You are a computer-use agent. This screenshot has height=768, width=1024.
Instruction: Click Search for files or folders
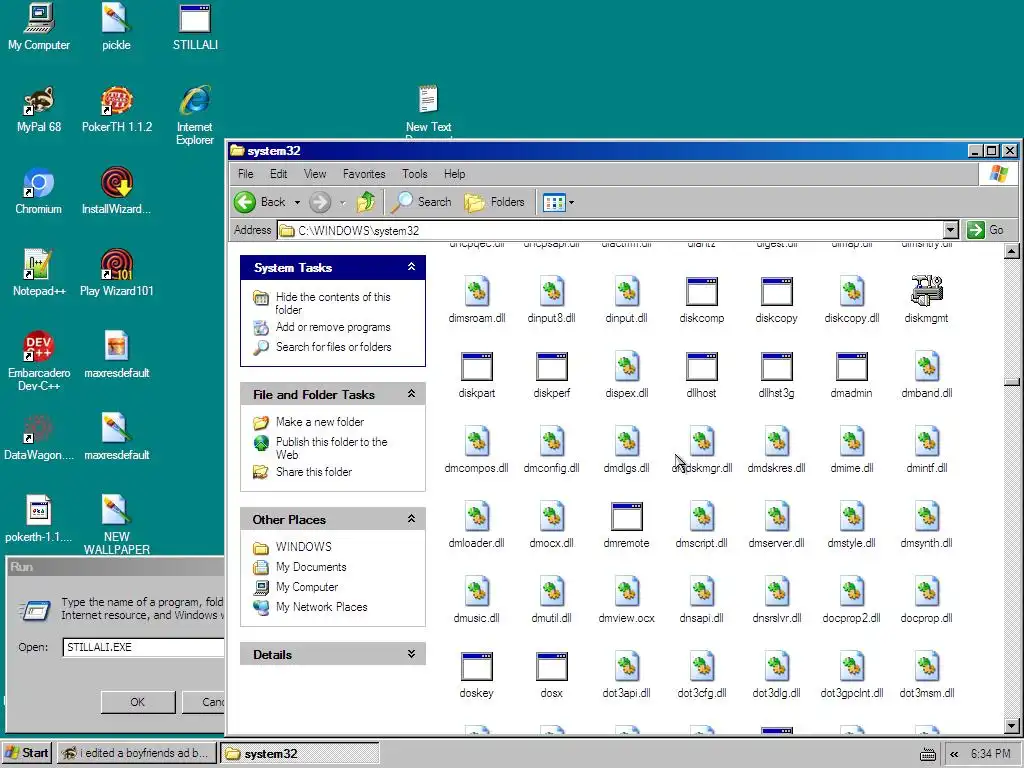coord(334,347)
